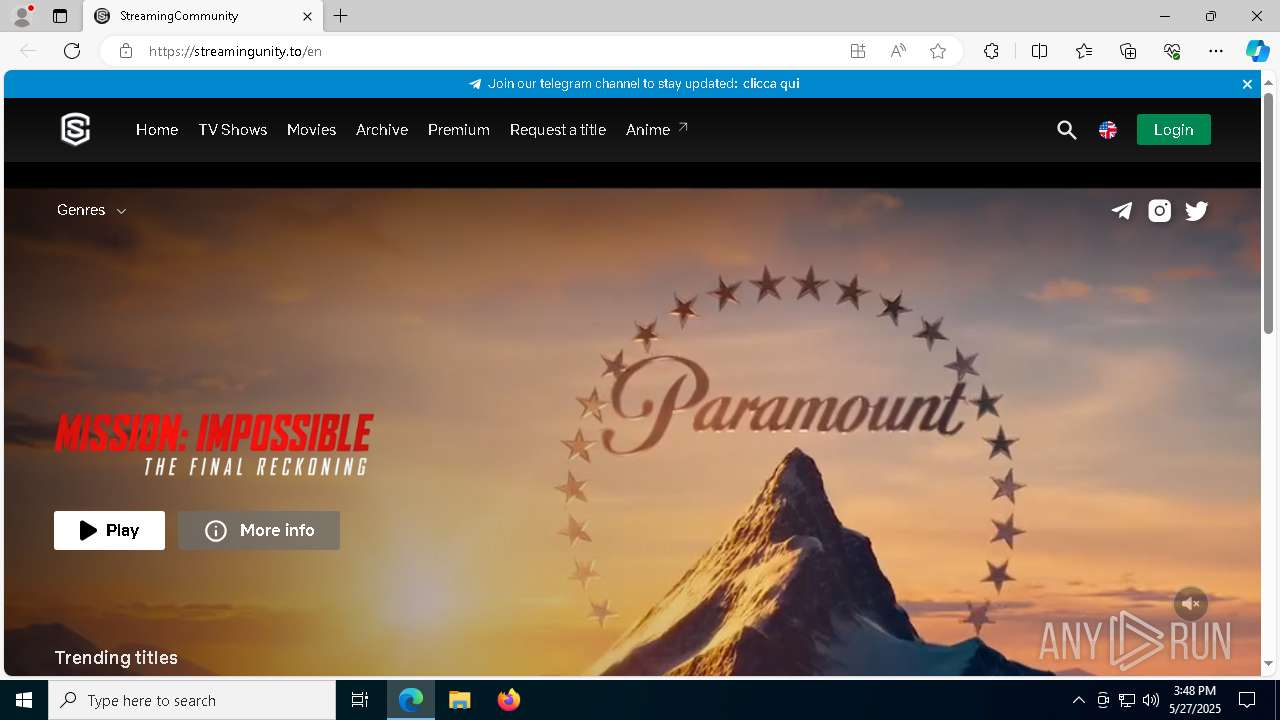Click the green Login button
This screenshot has width=1280, height=720.
[x=1174, y=130]
